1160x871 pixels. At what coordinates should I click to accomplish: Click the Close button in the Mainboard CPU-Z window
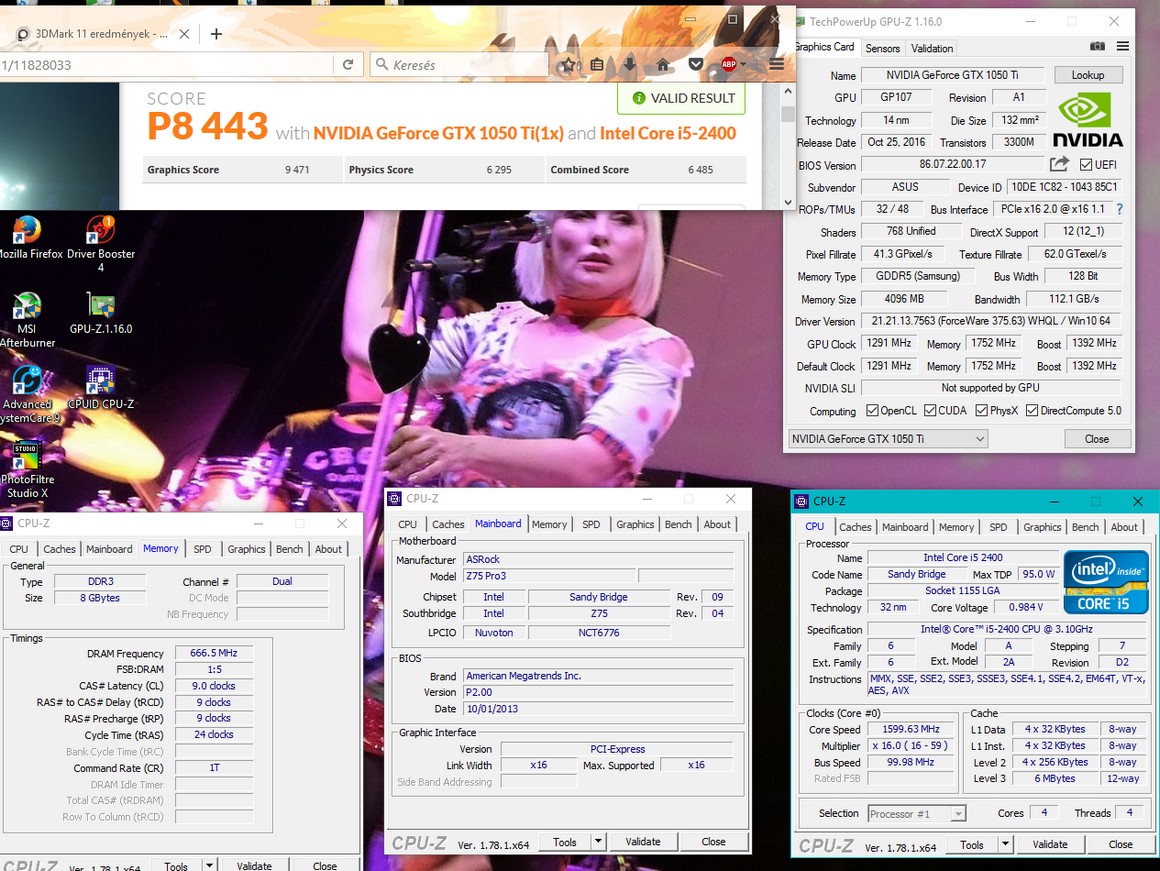713,841
